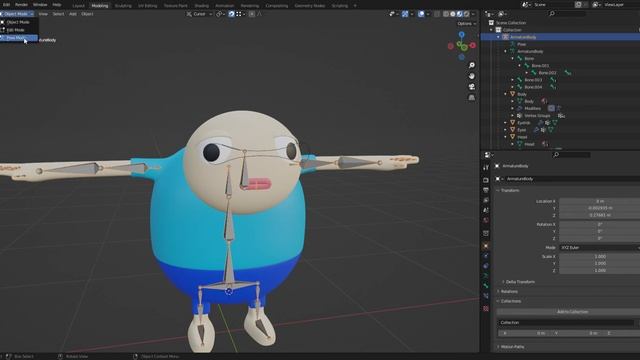Switch to the Rendering workspace tab

point(250,6)
